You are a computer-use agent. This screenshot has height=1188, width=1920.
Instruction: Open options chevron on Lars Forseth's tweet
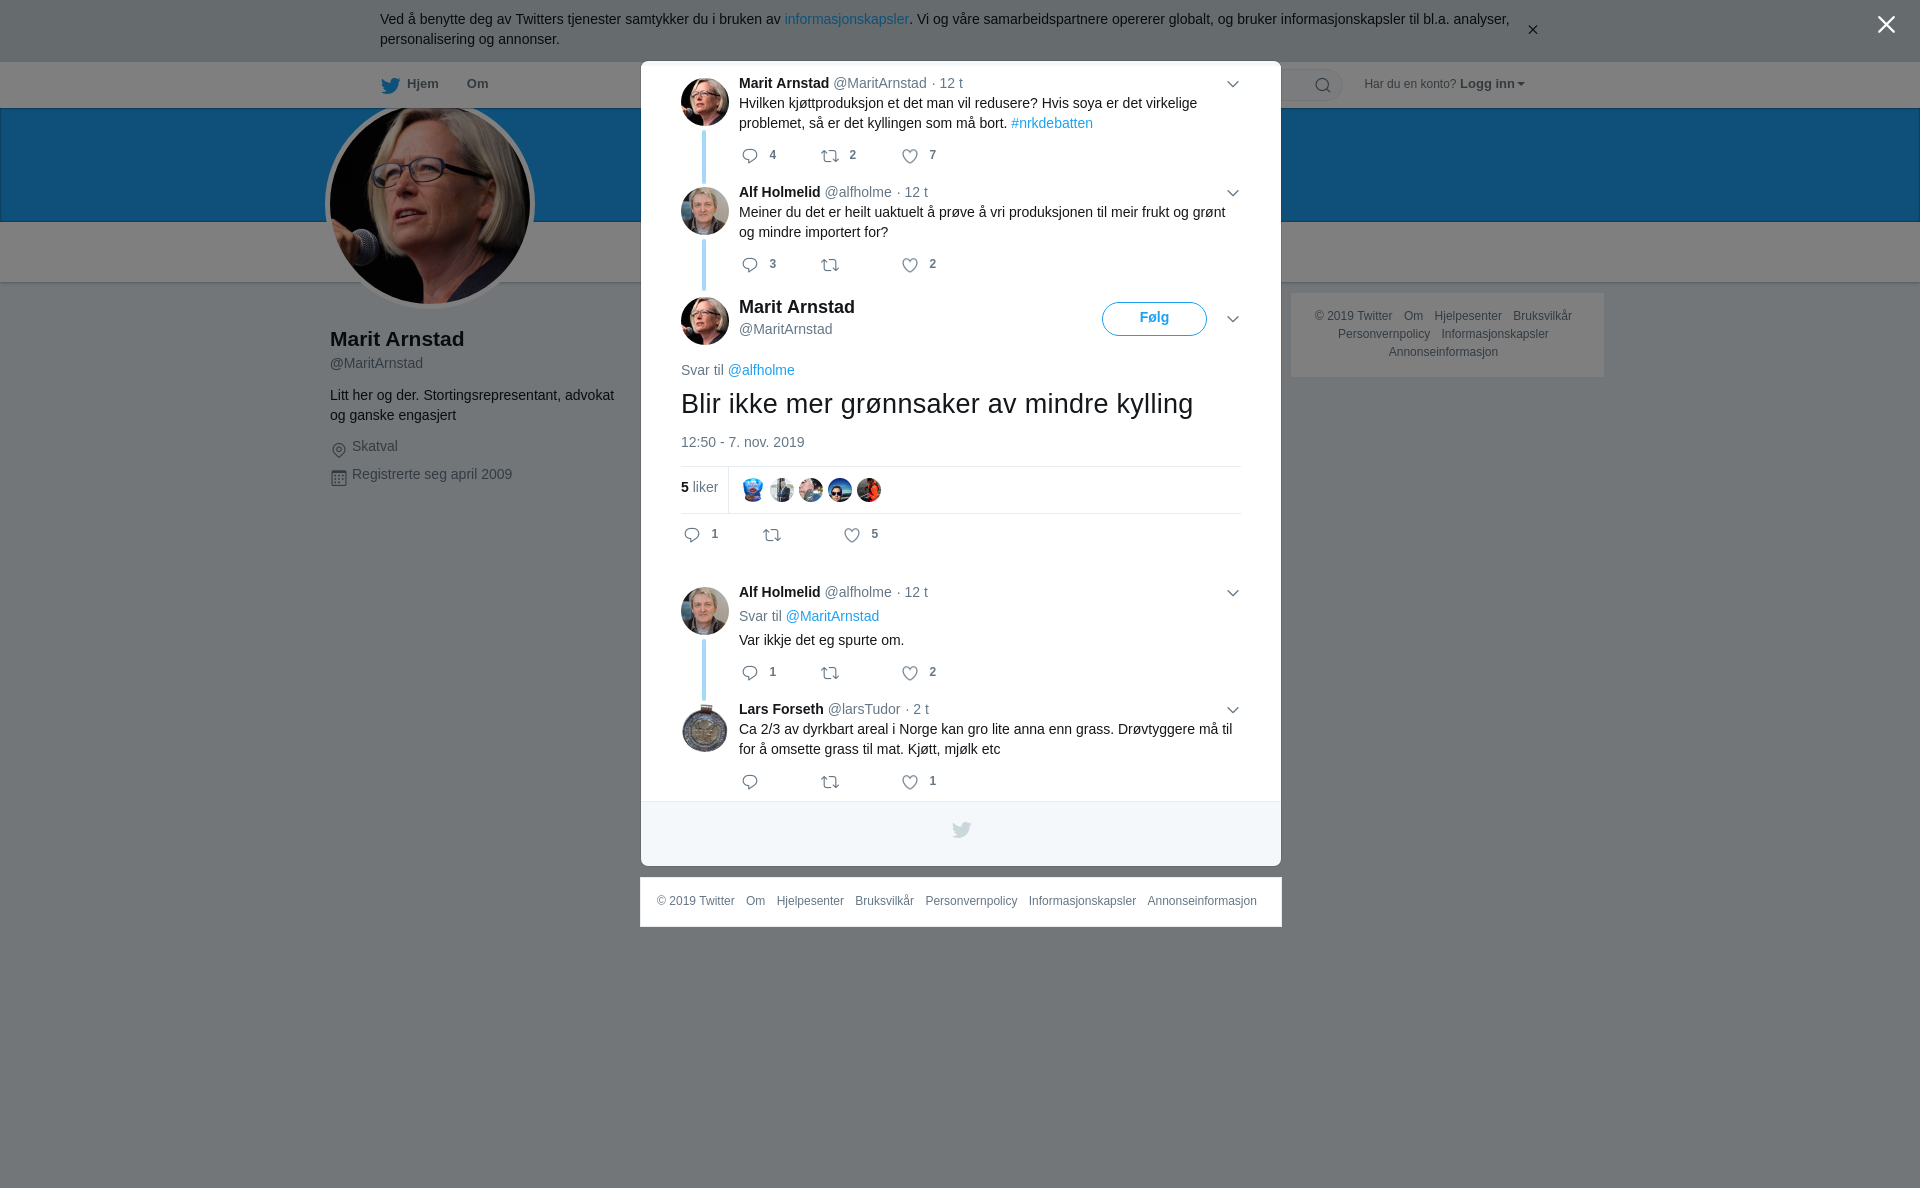point(1233,710)
